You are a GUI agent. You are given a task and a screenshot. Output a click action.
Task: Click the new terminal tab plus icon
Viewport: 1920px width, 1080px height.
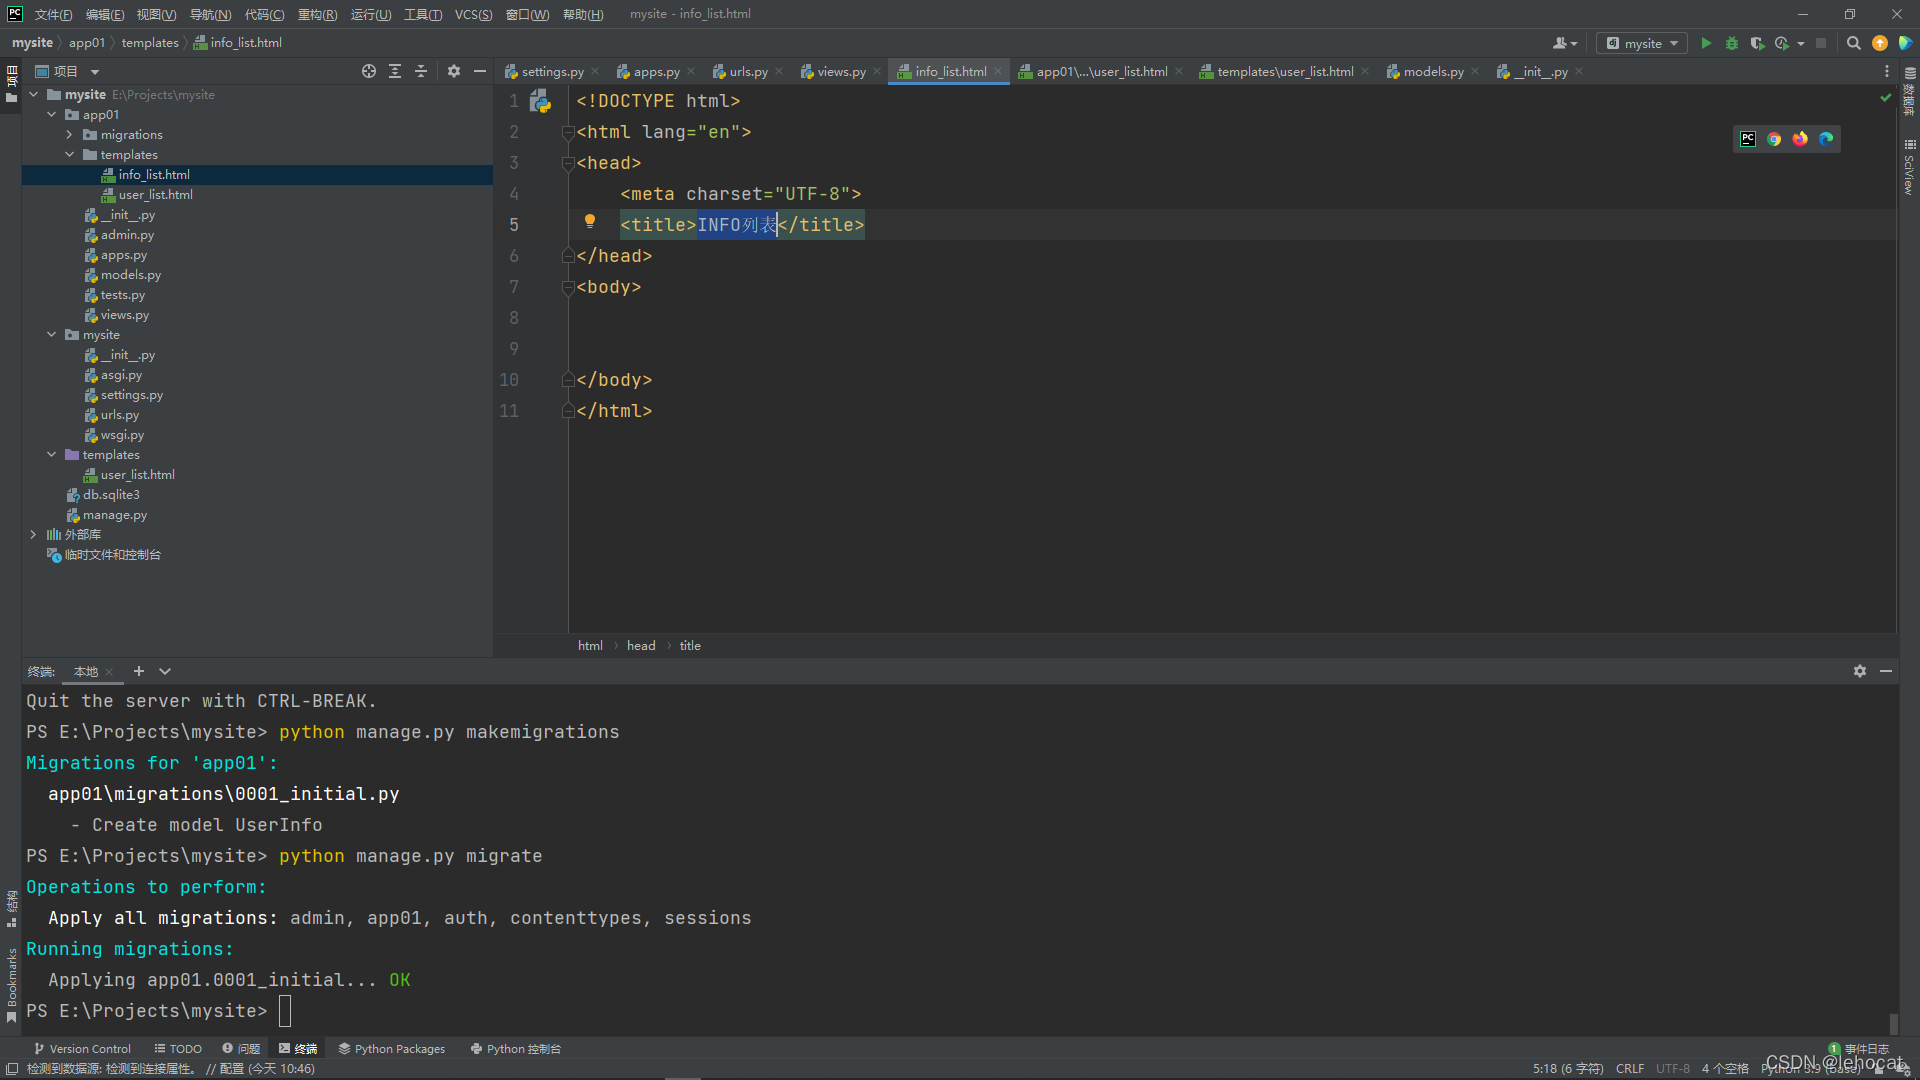click(139, 671)
